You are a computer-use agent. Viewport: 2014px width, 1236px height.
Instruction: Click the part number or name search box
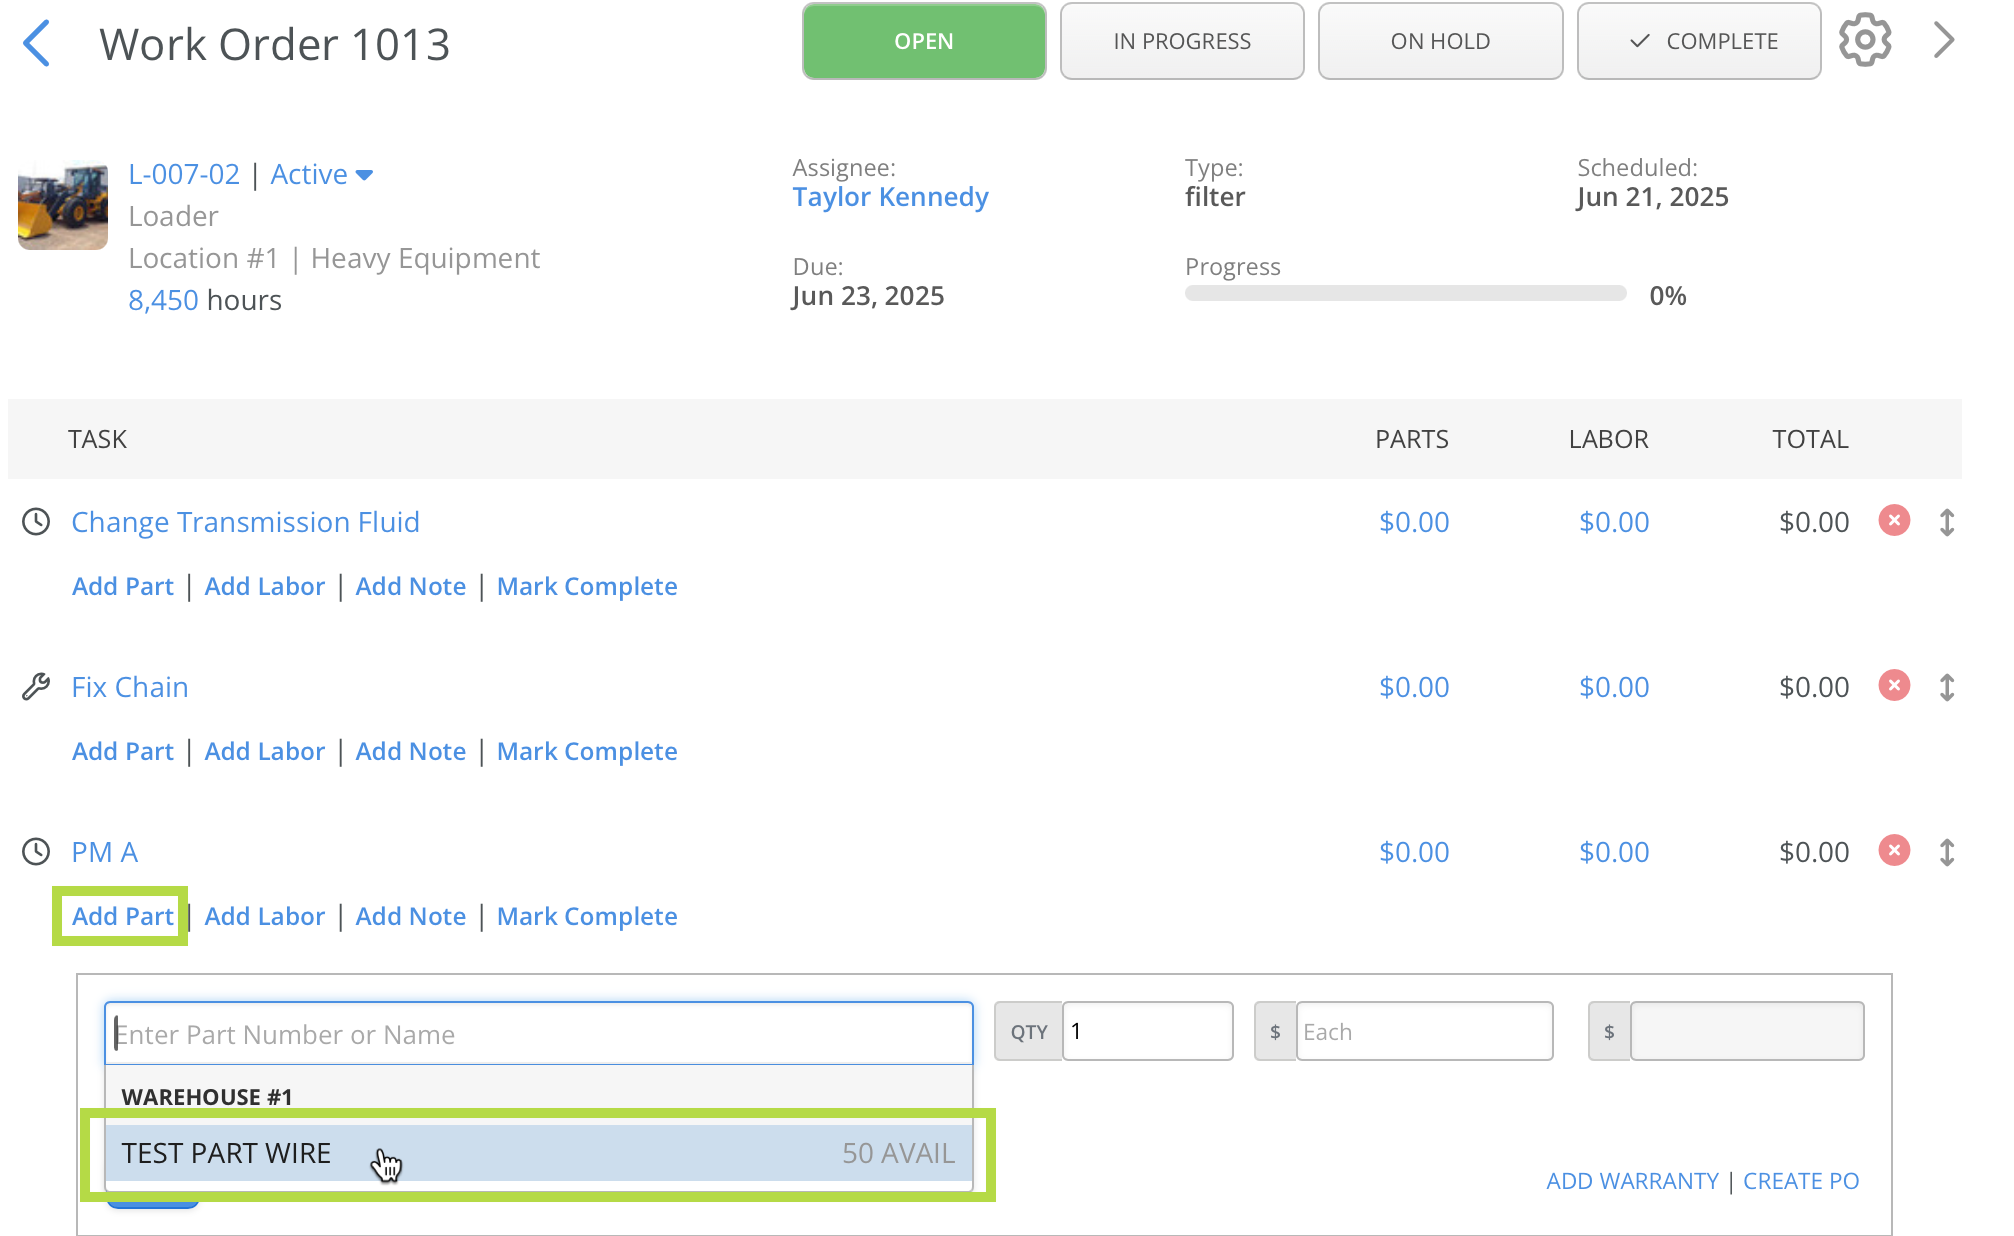click(538, 1033)
